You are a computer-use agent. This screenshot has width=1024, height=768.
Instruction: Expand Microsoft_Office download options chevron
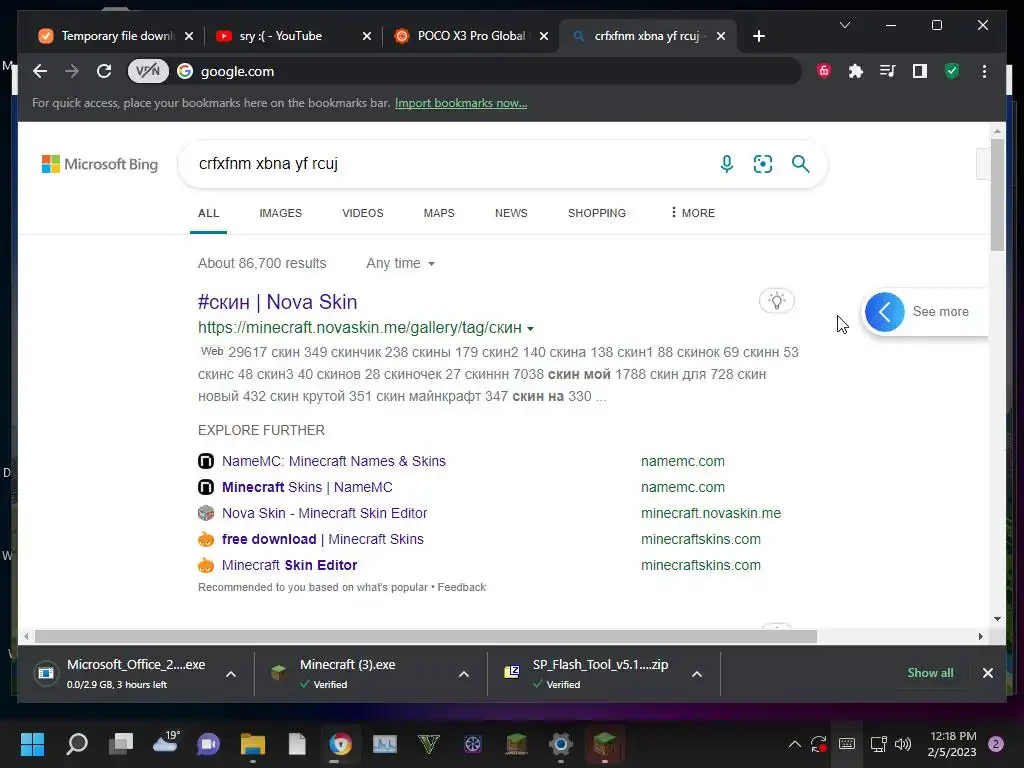click(x=231, y=674)
